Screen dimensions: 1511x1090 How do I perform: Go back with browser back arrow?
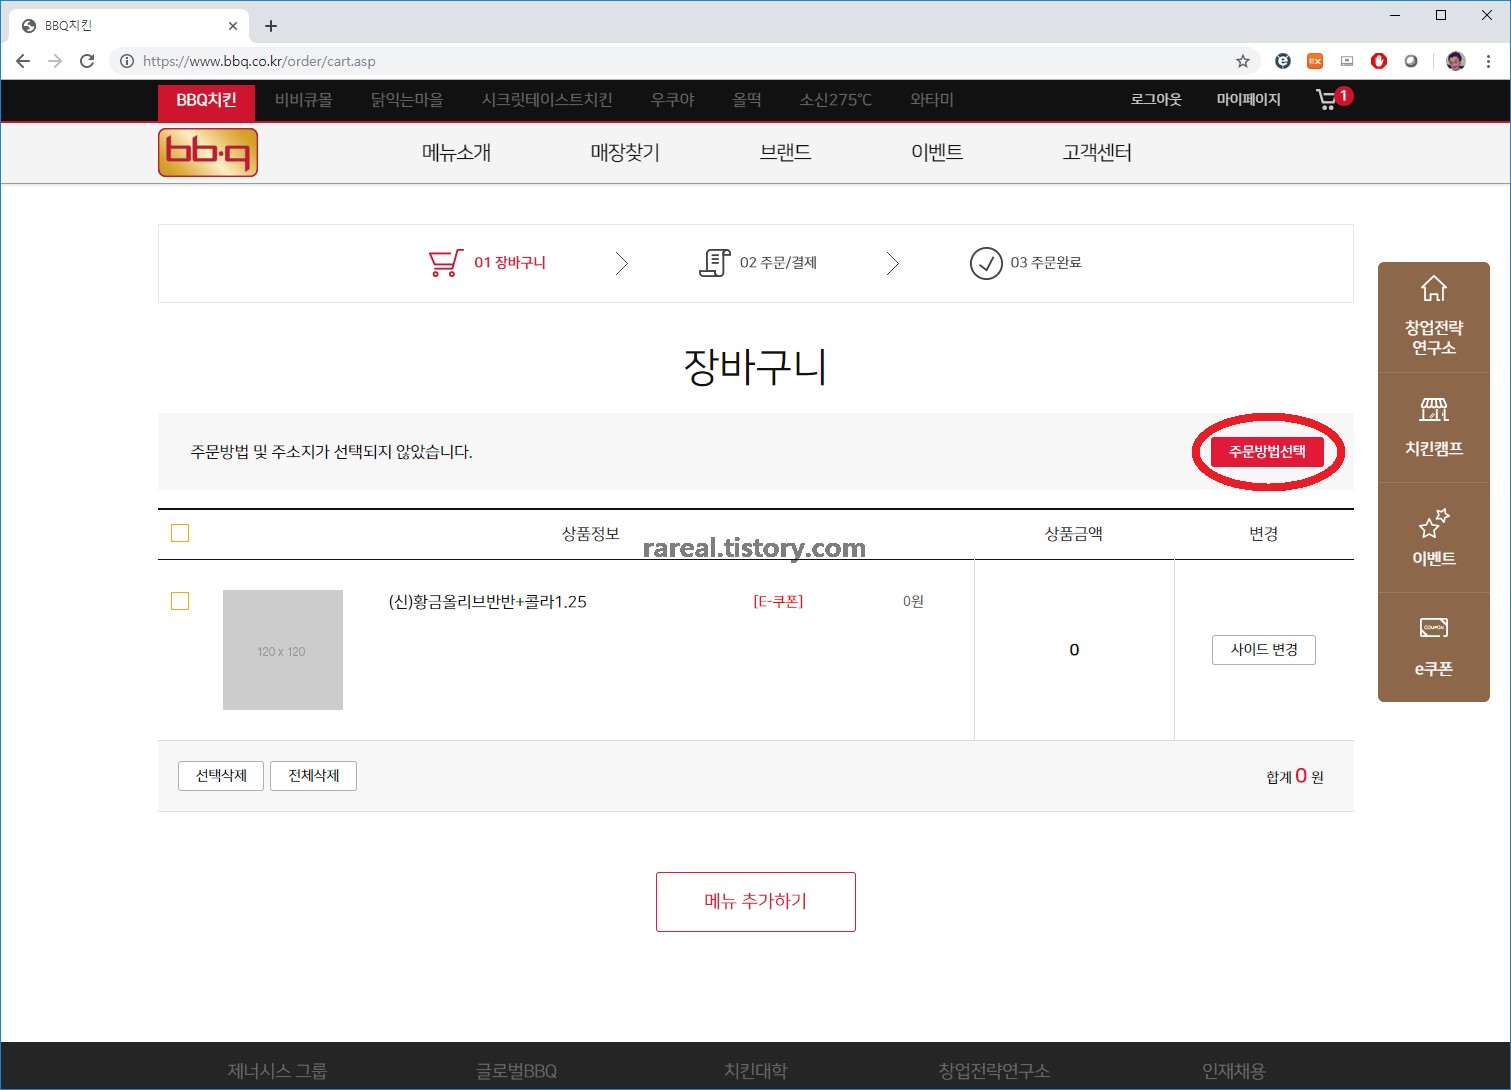tap(23, 61)
